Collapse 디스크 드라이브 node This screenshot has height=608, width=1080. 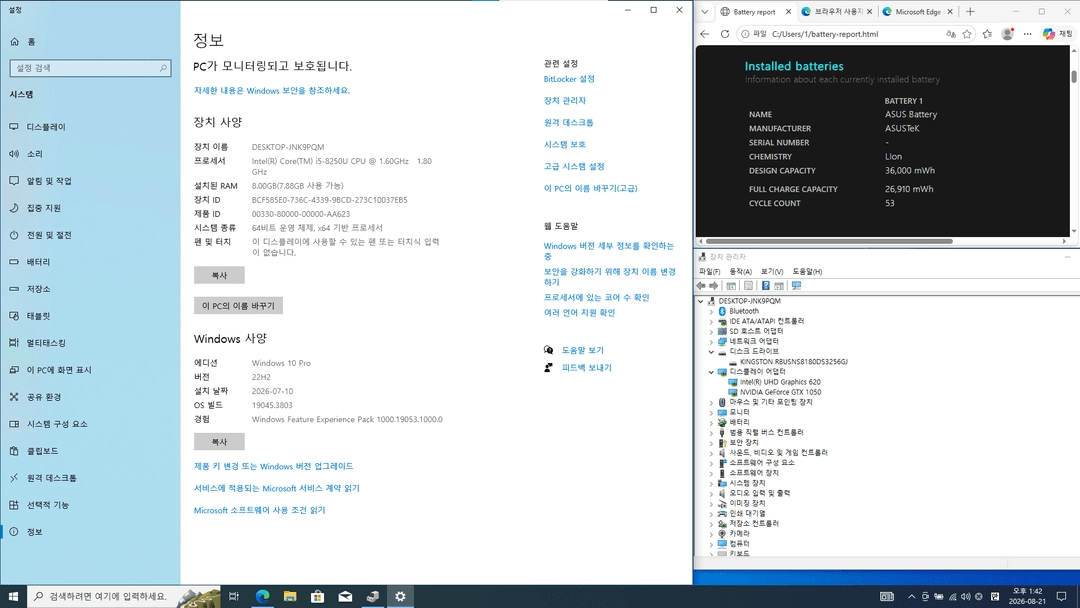(712, 352)
